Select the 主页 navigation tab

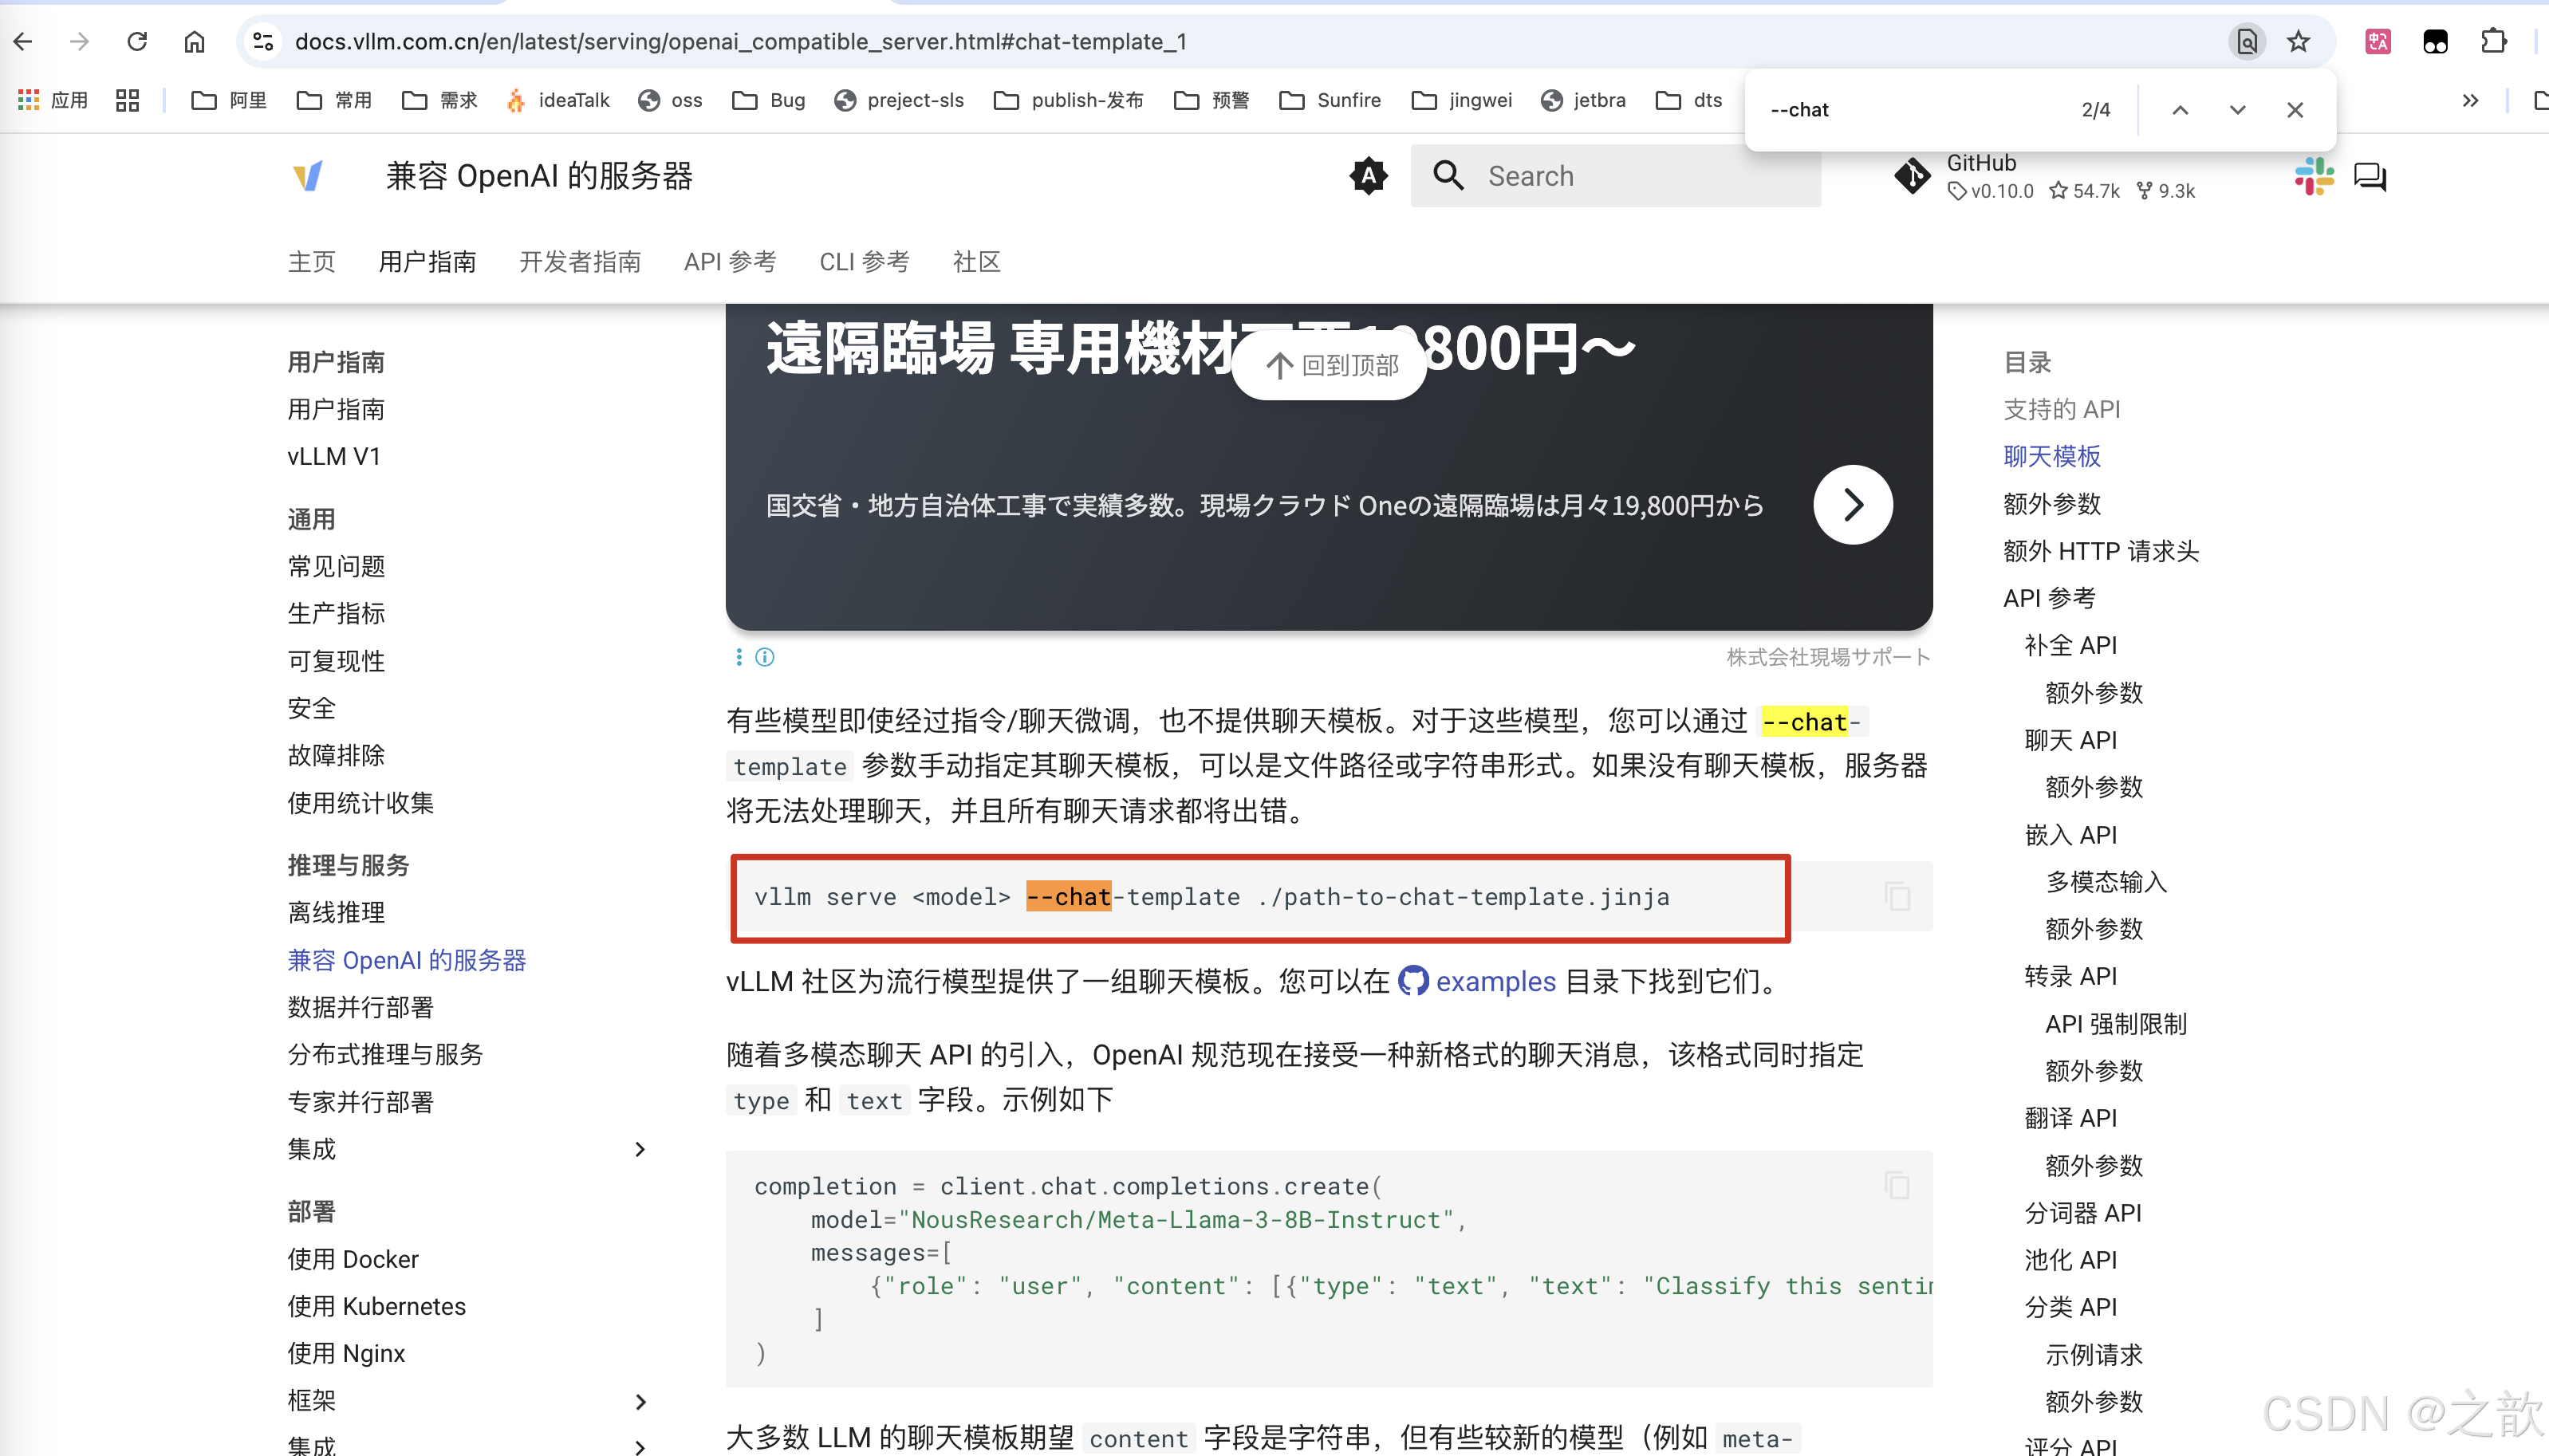pyautogui.click(x=312, y=262)
